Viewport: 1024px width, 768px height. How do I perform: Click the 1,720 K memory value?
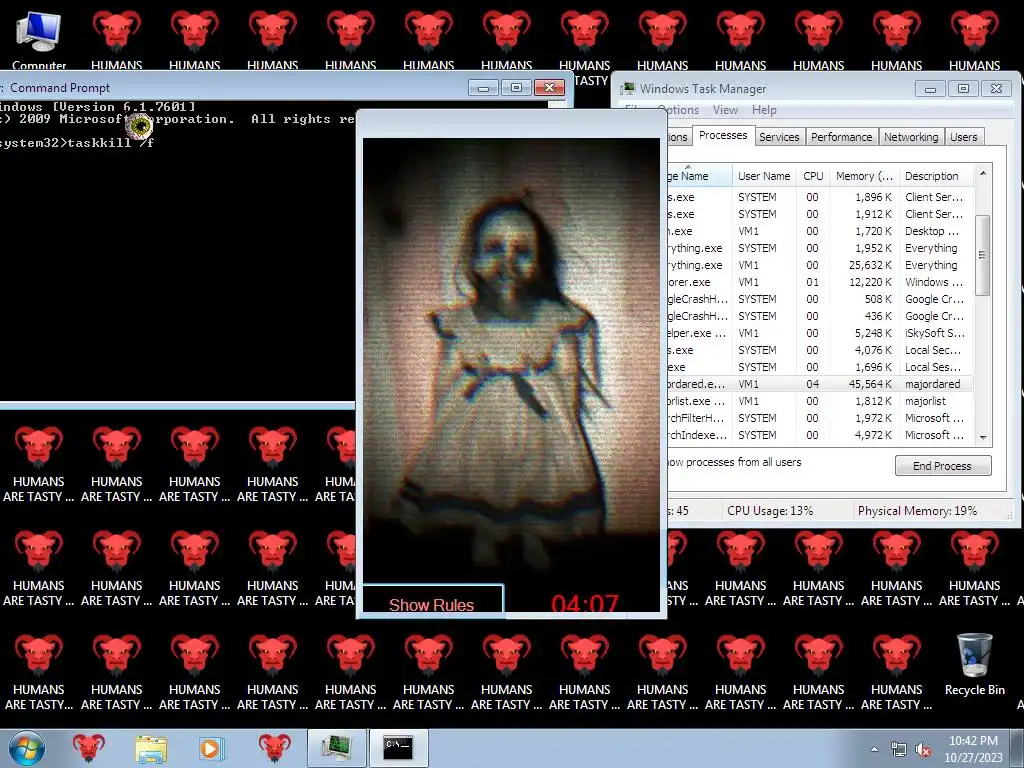[873, 231]
